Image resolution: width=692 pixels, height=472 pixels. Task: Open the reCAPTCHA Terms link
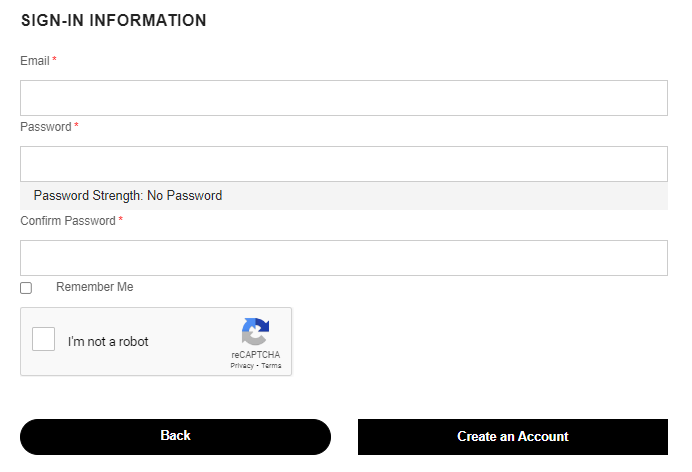tap(271, 366)
